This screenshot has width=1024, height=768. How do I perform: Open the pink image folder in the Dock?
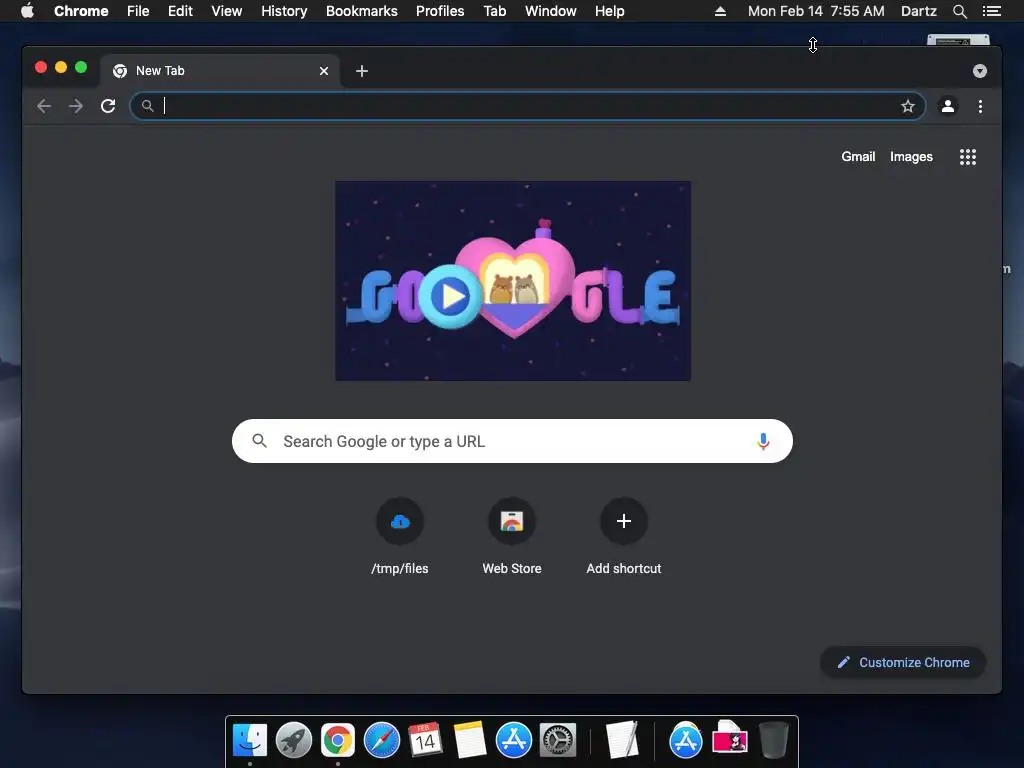click(729, 739)
